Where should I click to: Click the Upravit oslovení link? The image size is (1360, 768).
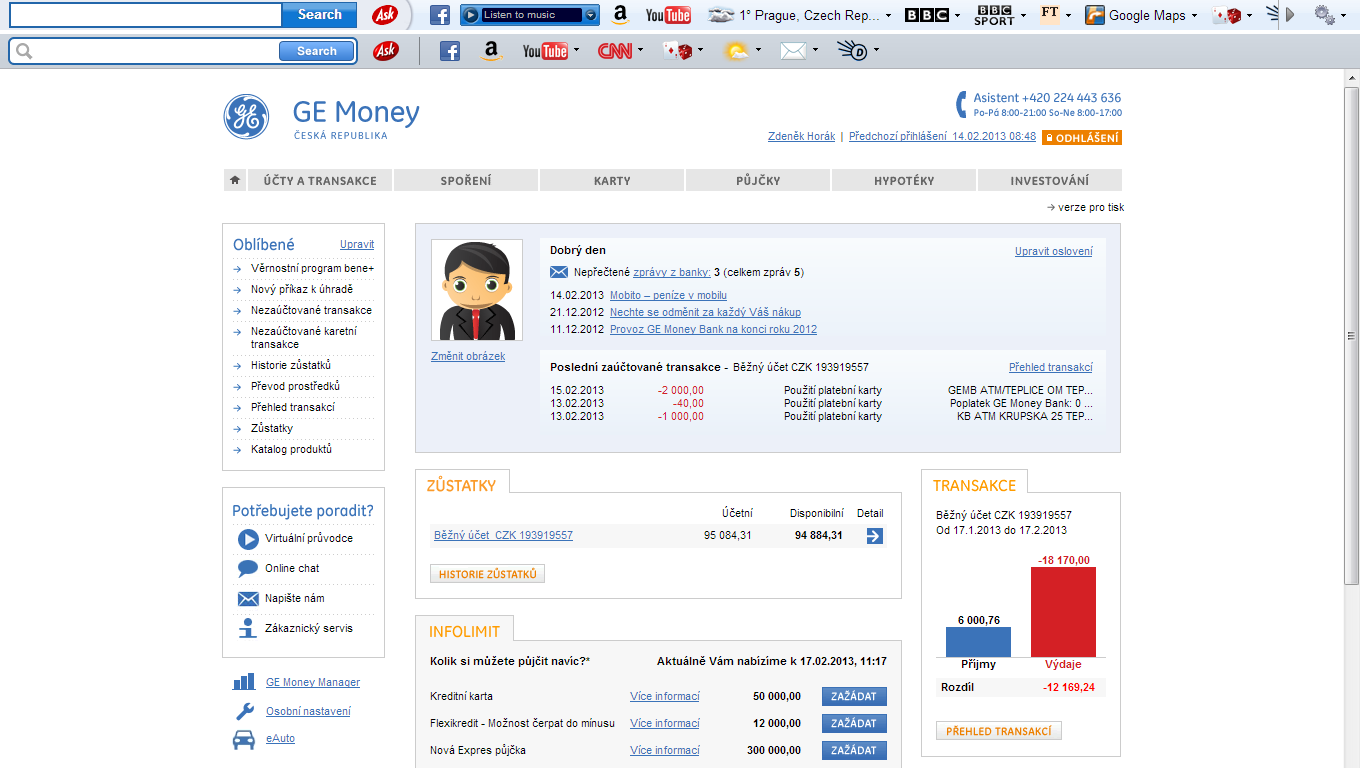[x=1053, y=251]
